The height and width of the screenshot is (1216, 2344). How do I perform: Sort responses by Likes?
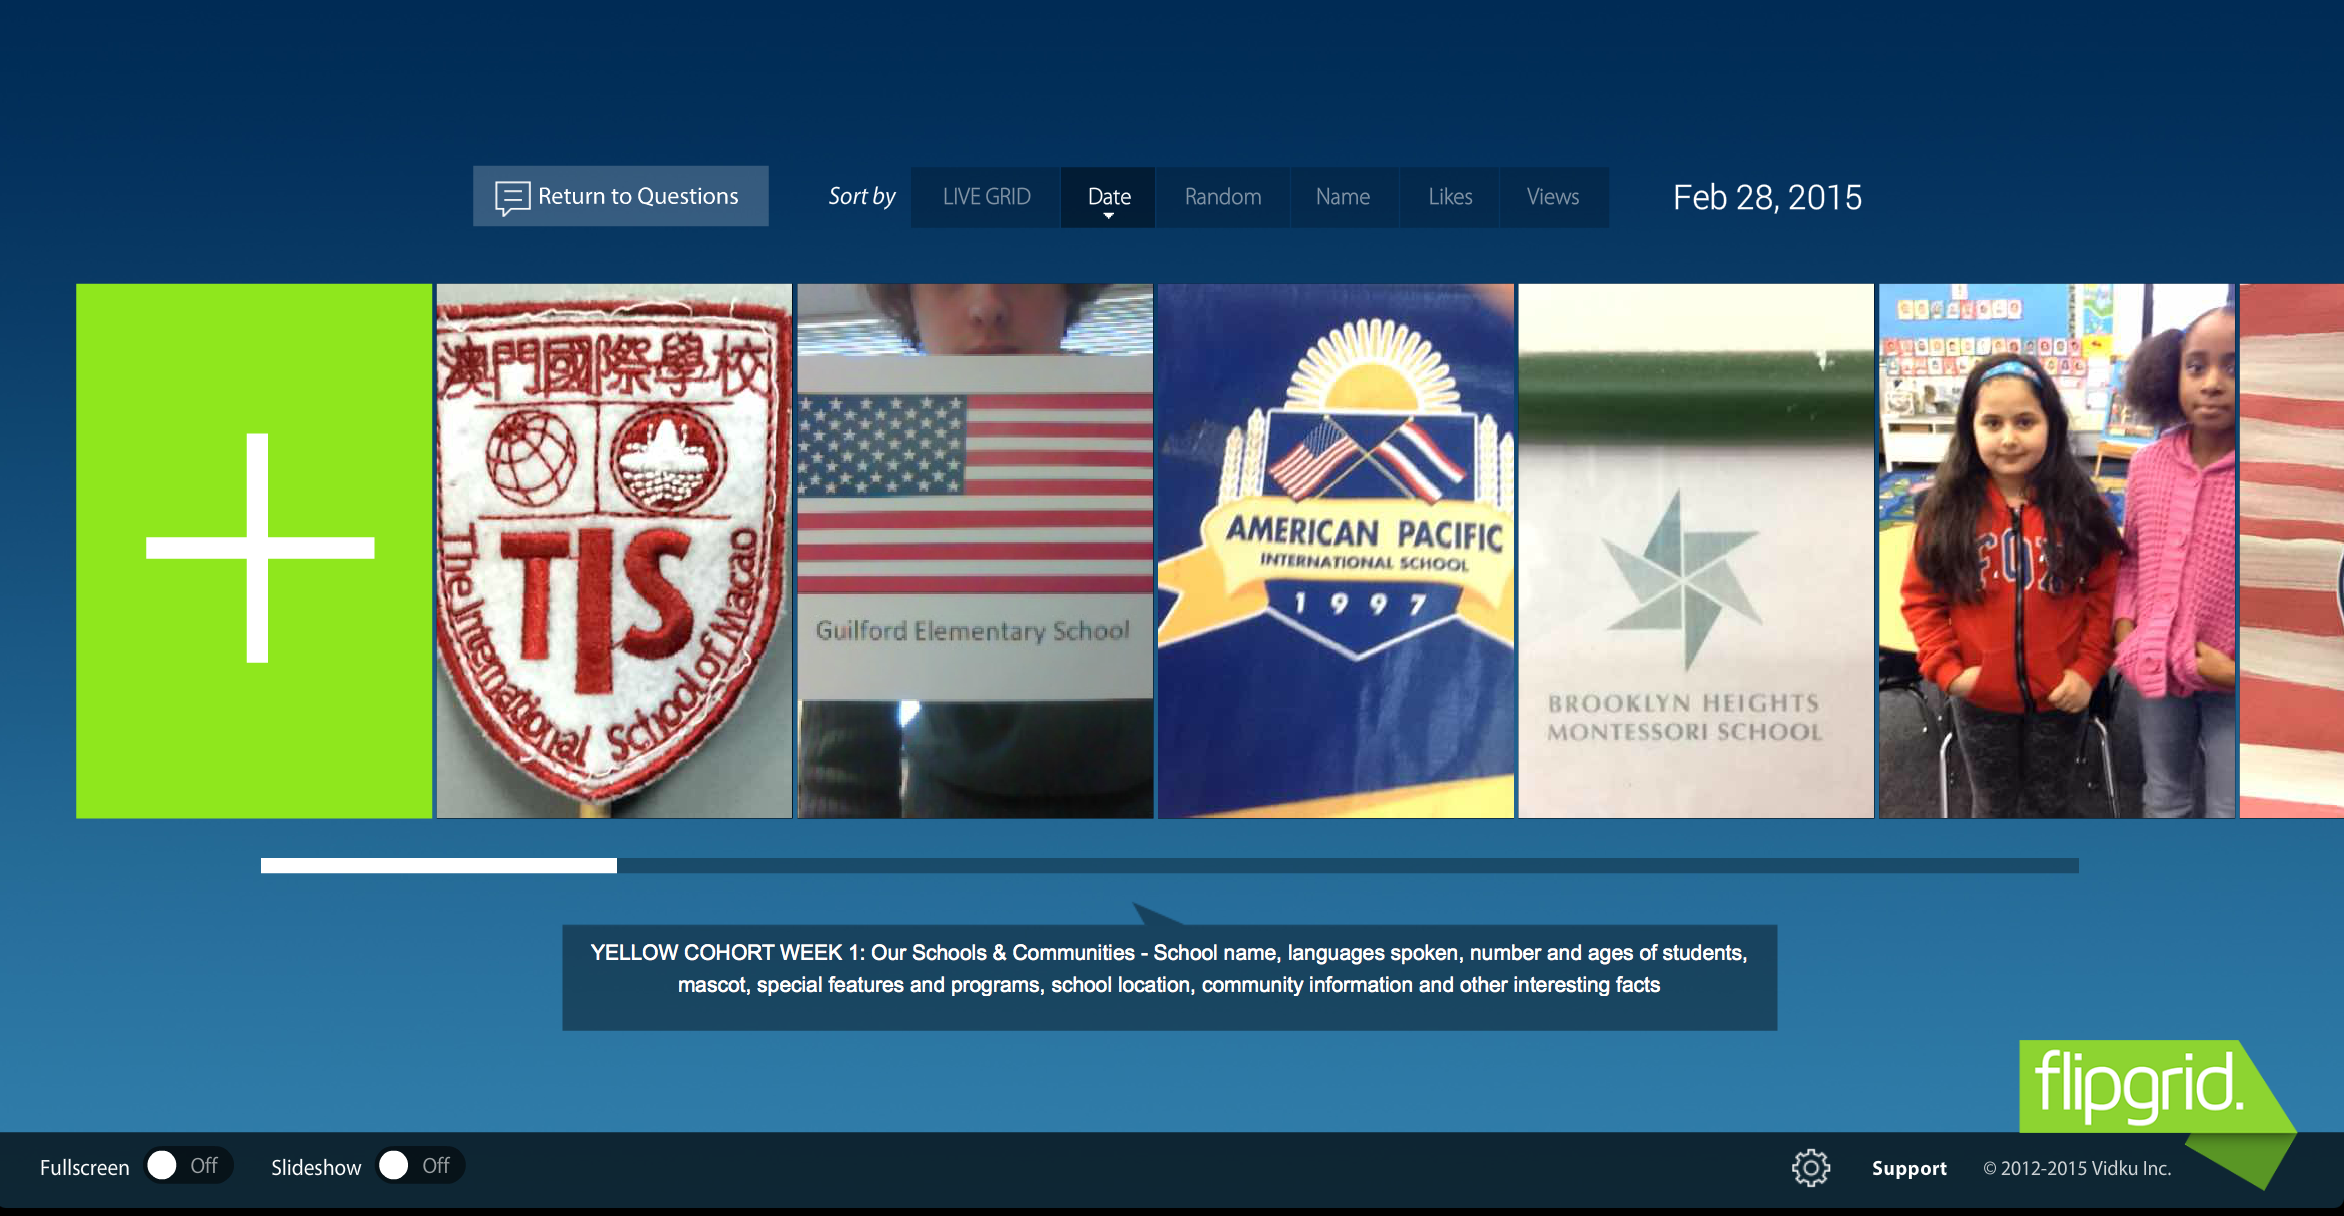pyautogui.click(x=1450, y=197)
